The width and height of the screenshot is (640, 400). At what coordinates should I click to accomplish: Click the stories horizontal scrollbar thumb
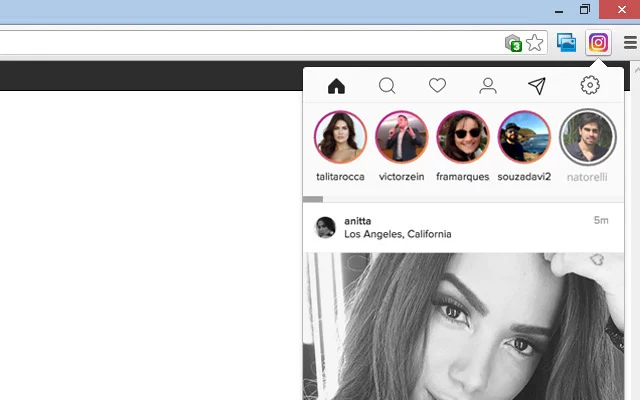pos(313,199)
